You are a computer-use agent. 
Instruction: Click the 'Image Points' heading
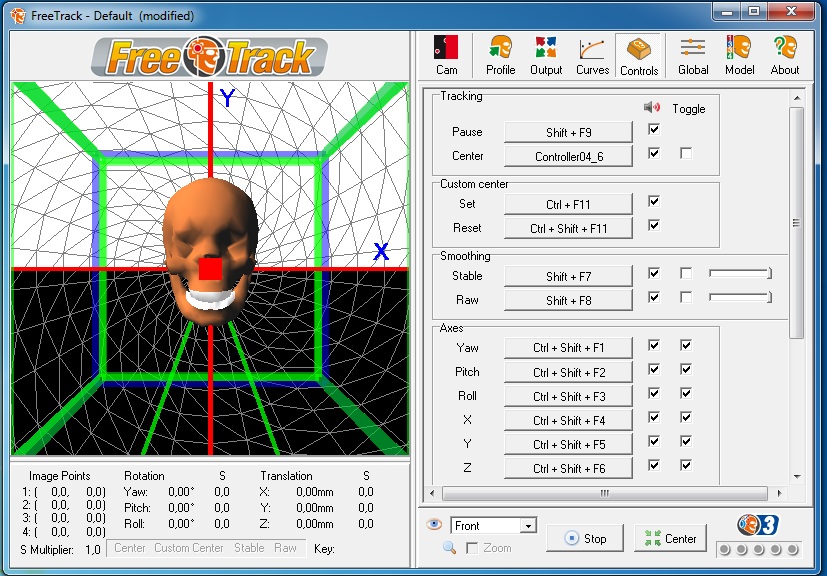pos(60,476)
